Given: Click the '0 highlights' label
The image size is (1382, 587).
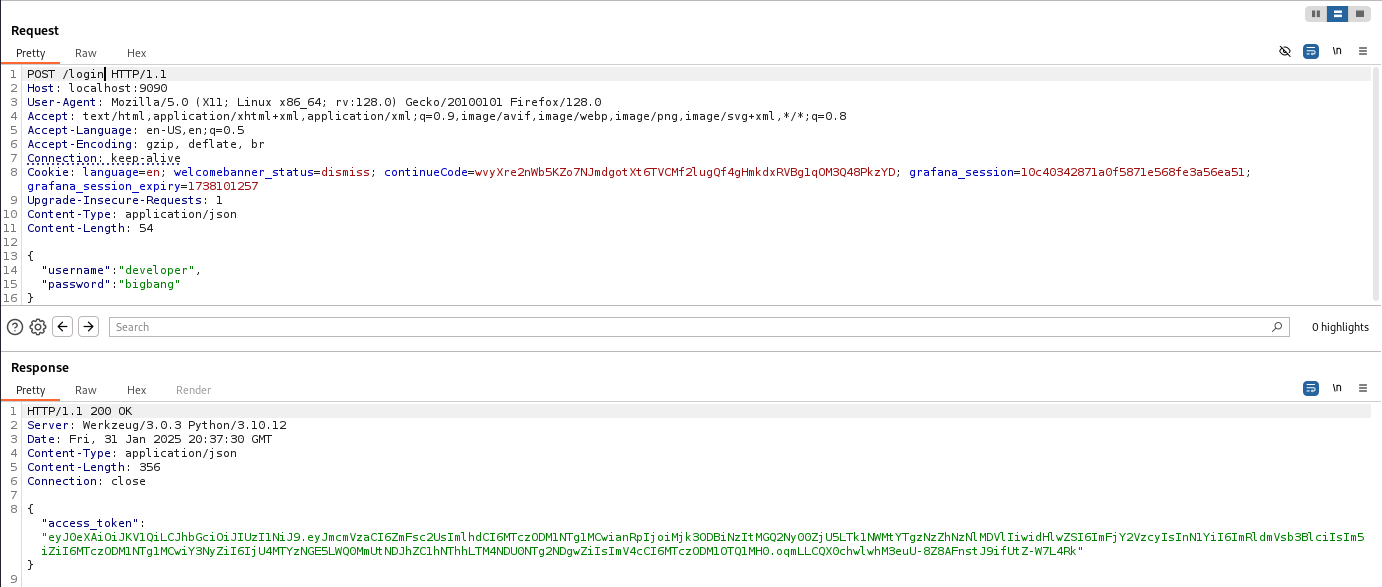Looking at the screenshot, I should click(1340, 327).
